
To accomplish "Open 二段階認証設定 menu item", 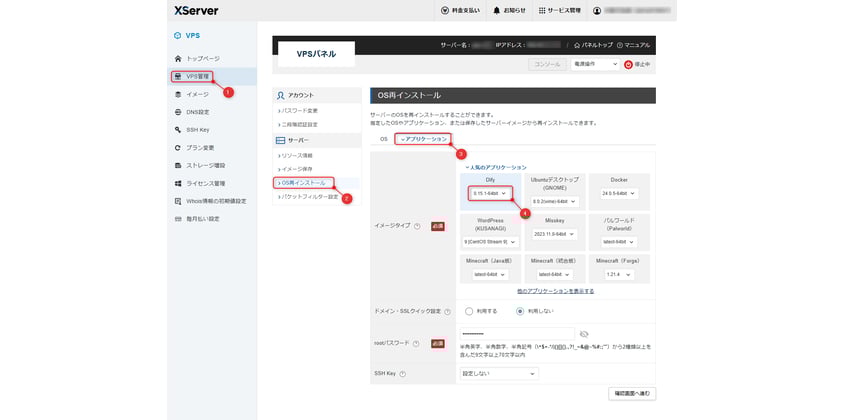I will click(x=298, y=124).
